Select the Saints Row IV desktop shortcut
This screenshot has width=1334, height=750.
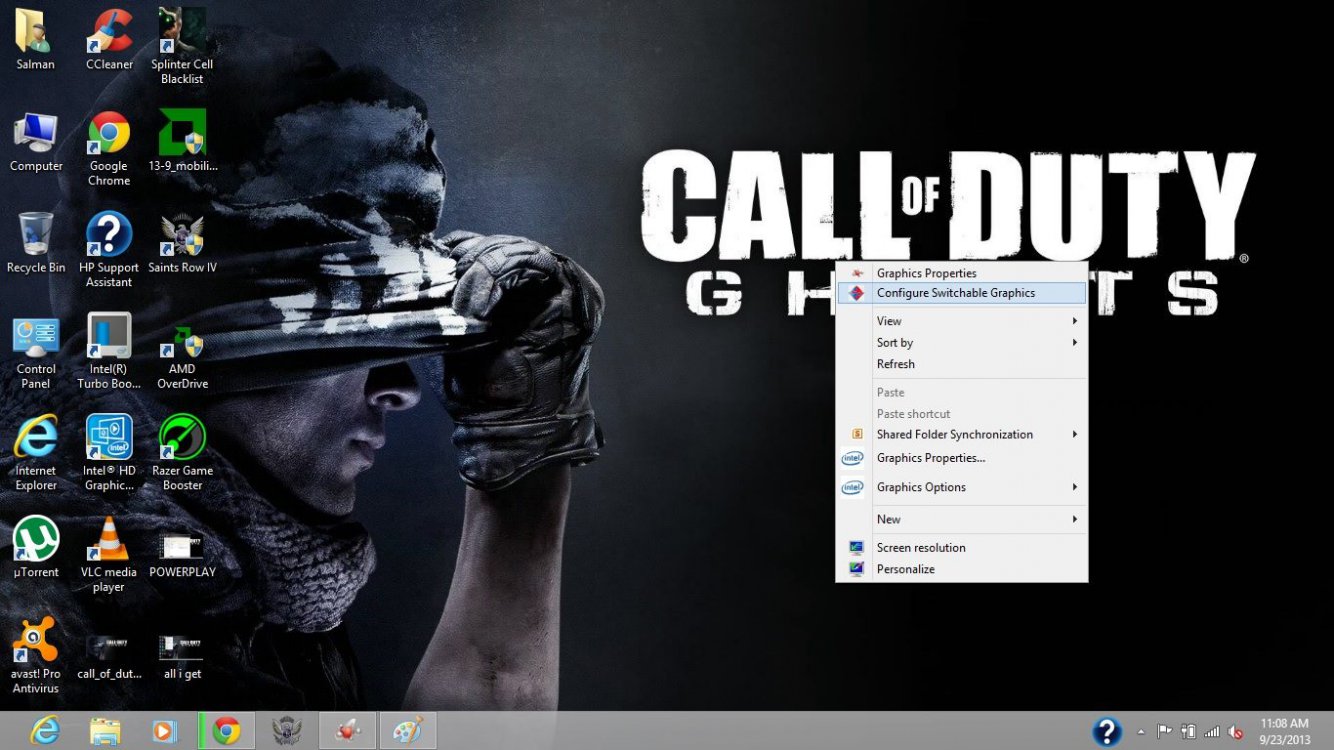[x=182, y=243]
